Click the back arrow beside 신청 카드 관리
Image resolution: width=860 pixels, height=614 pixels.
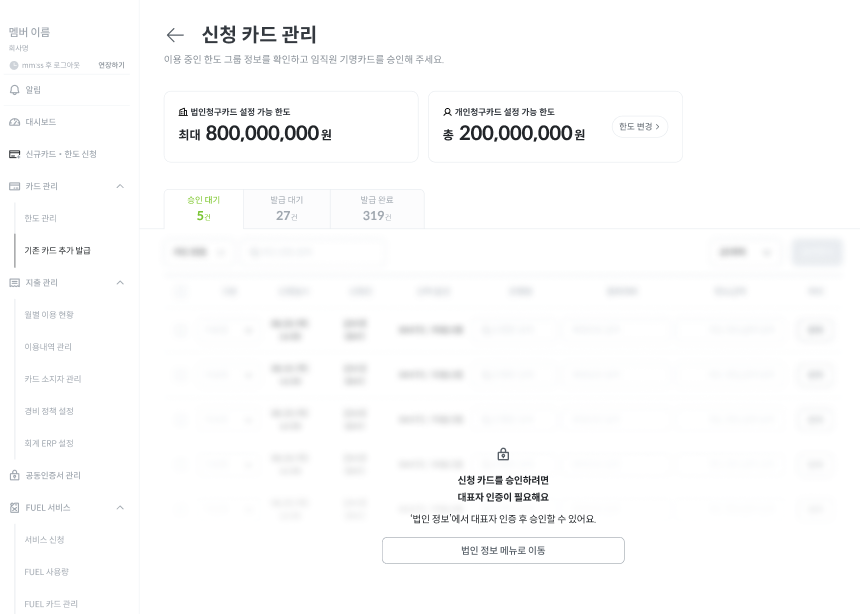[175, 35]
